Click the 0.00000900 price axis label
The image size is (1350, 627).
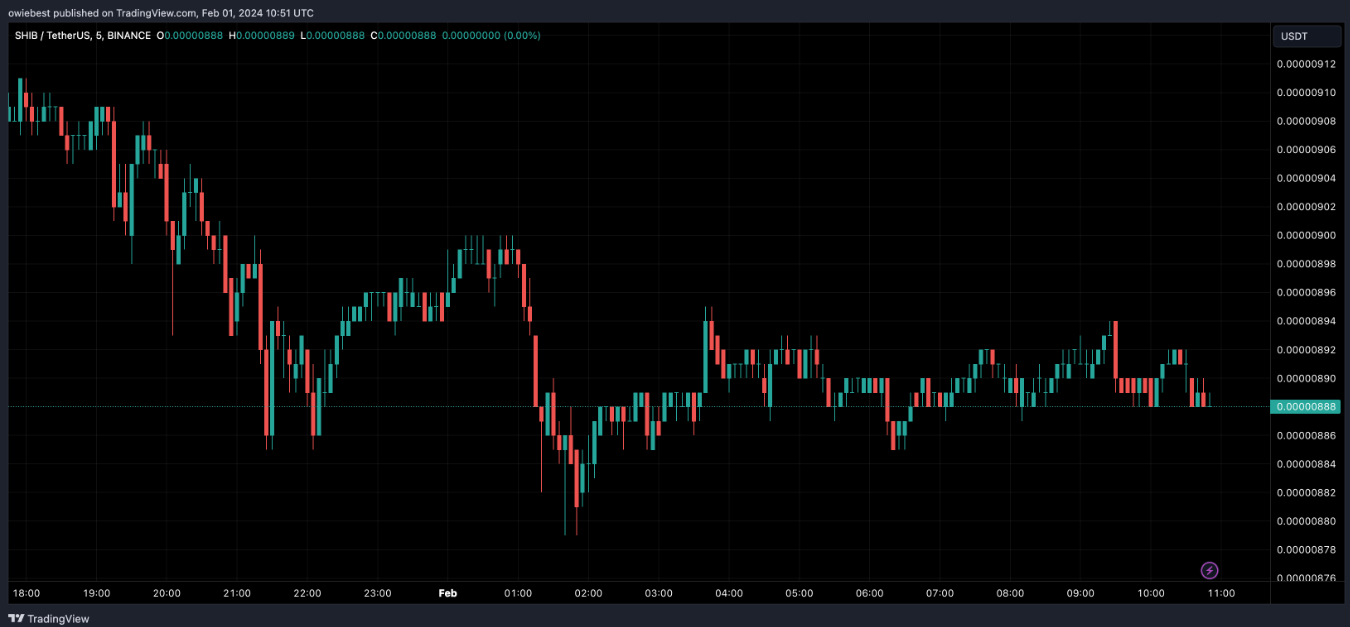pyautogui.click(x=1306, y=236)
